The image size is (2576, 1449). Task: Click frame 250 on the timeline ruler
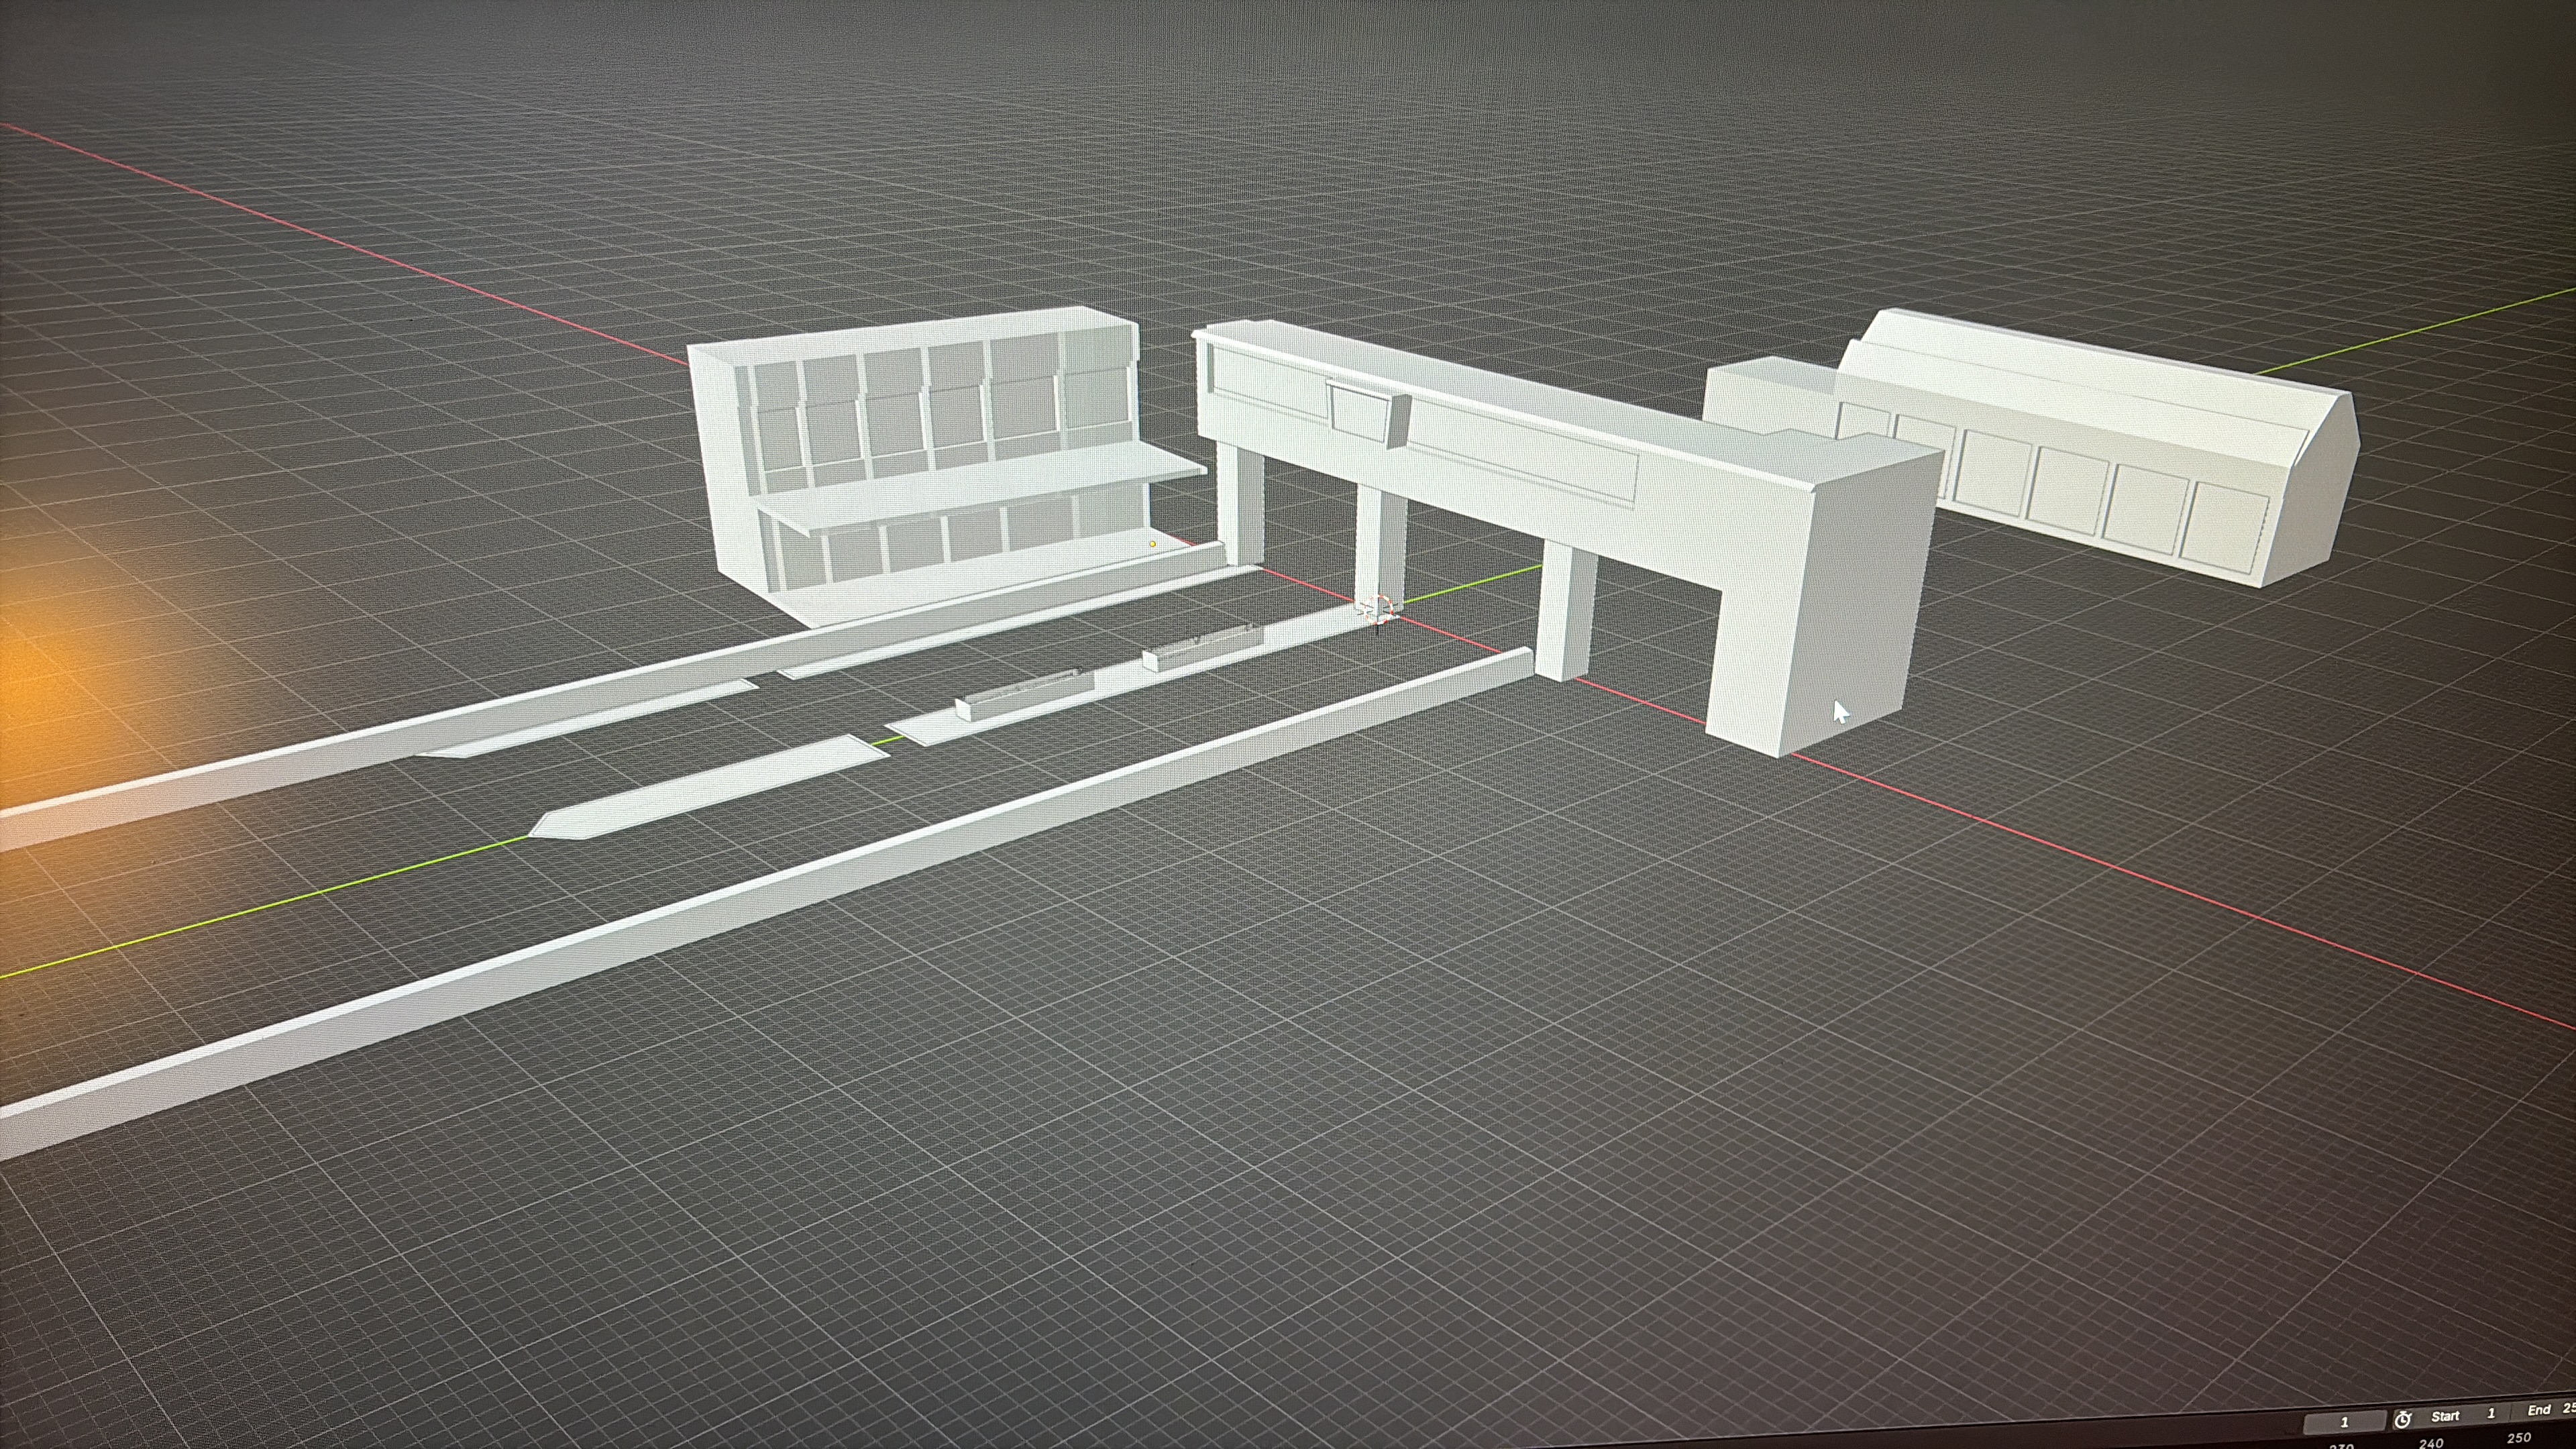(x=2518, y=1437)
